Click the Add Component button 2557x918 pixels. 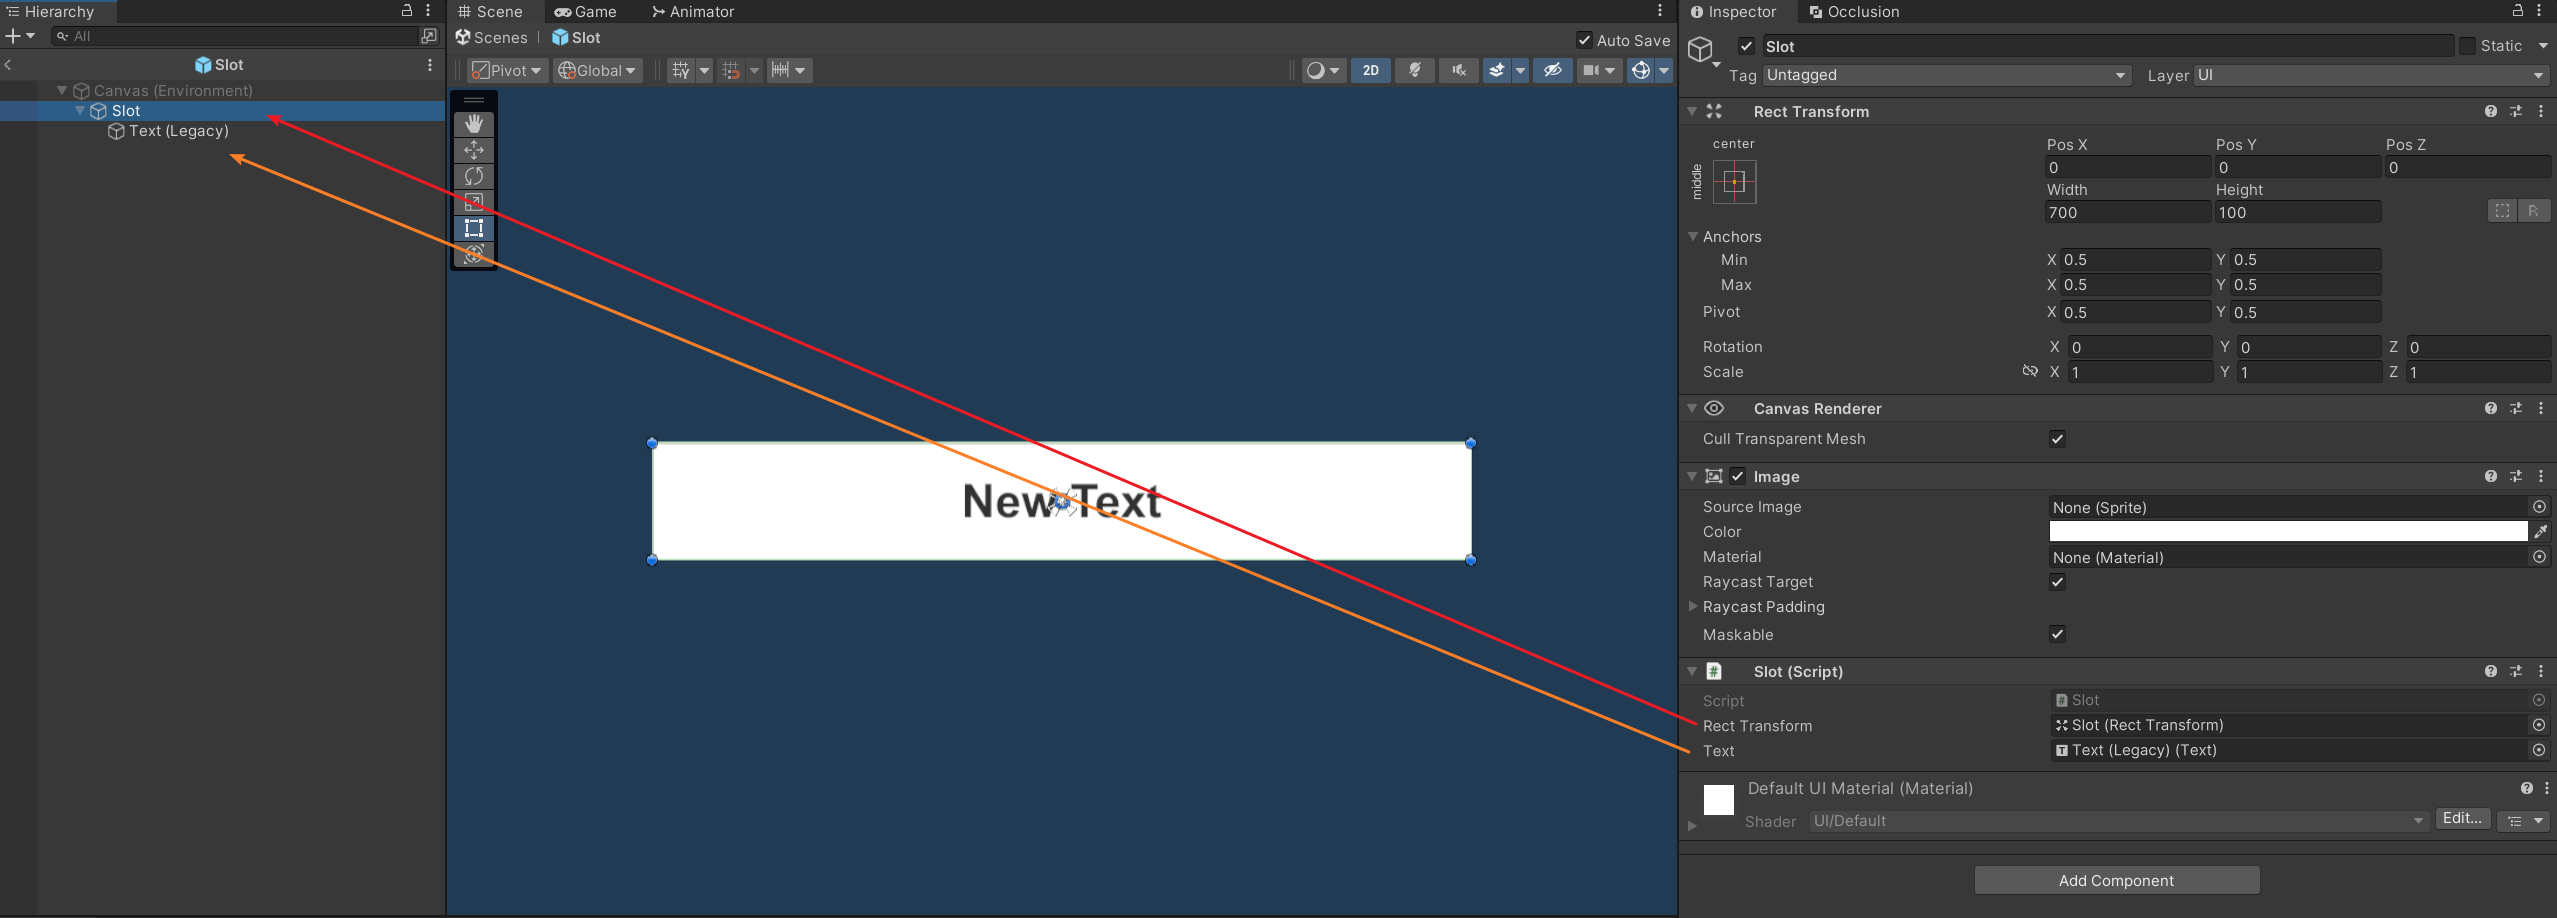(2116, 880)
